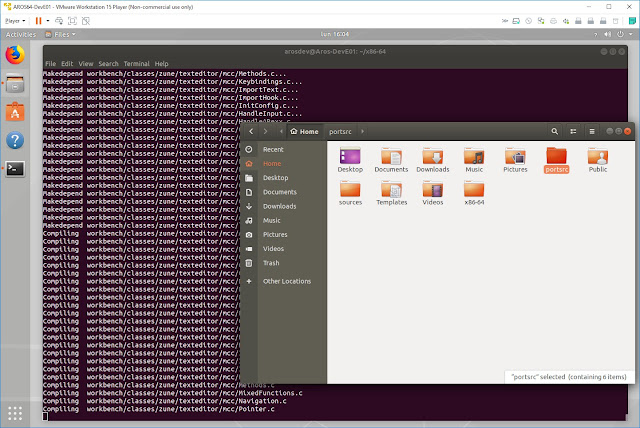The image size is (640, 428).
Task: Click the left path-scroll arrow before Home
Action: (281, 131)
